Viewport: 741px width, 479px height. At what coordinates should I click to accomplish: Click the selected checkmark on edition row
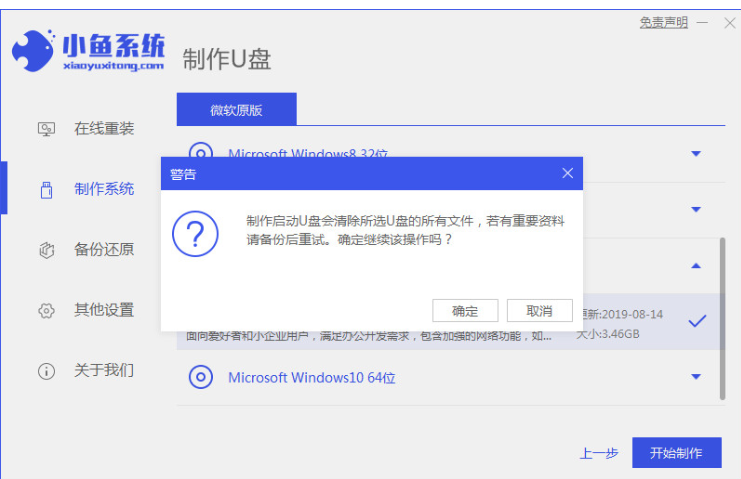(697, 321)
